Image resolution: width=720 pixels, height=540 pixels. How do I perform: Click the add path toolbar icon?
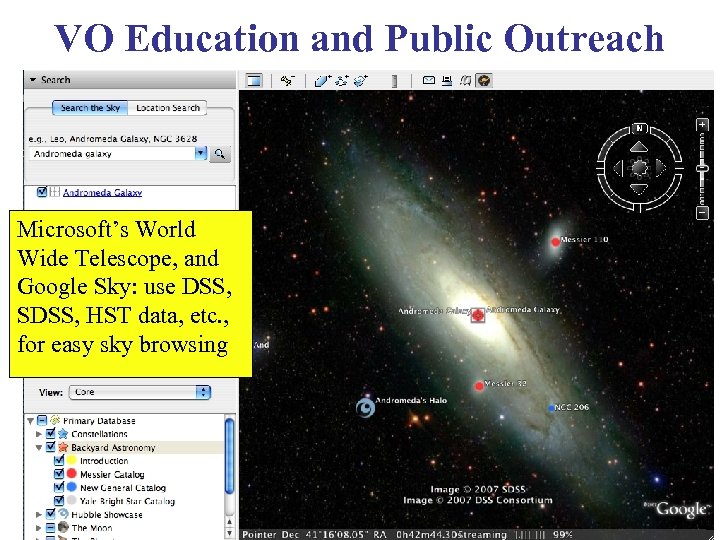342,80
